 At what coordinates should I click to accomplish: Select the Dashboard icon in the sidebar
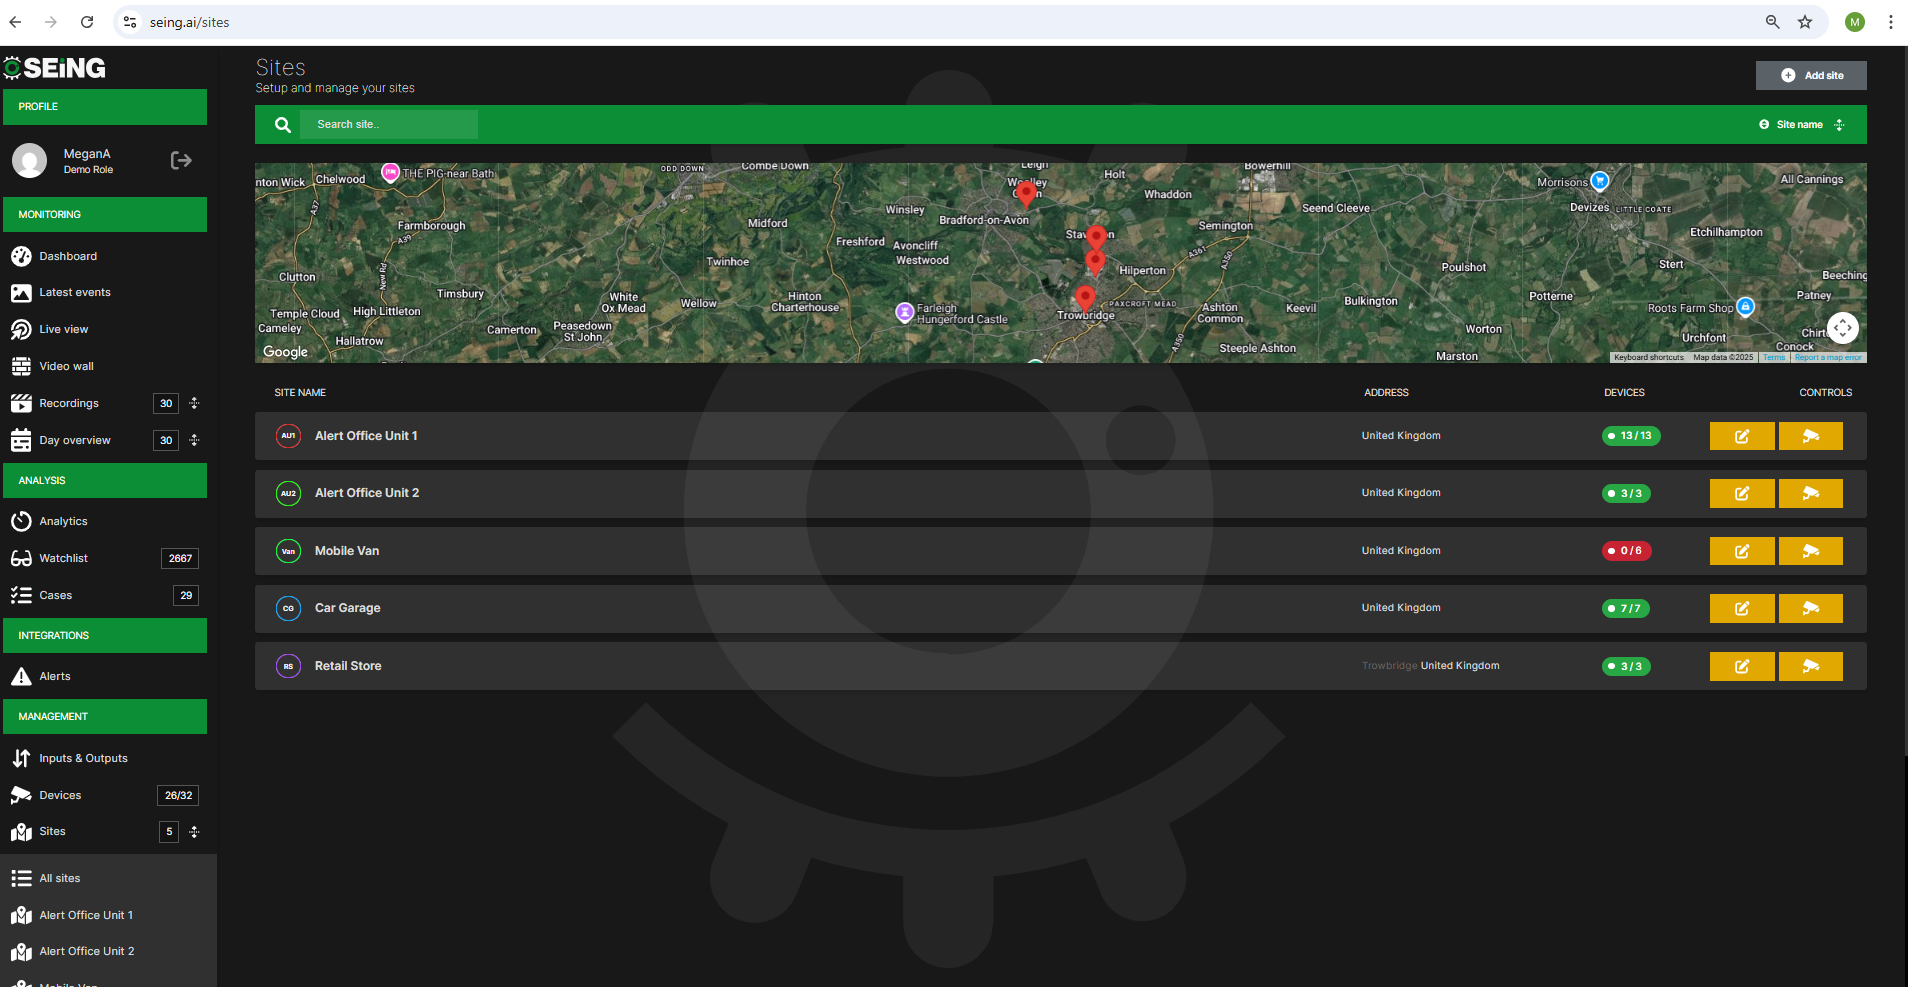pos(22,256)
